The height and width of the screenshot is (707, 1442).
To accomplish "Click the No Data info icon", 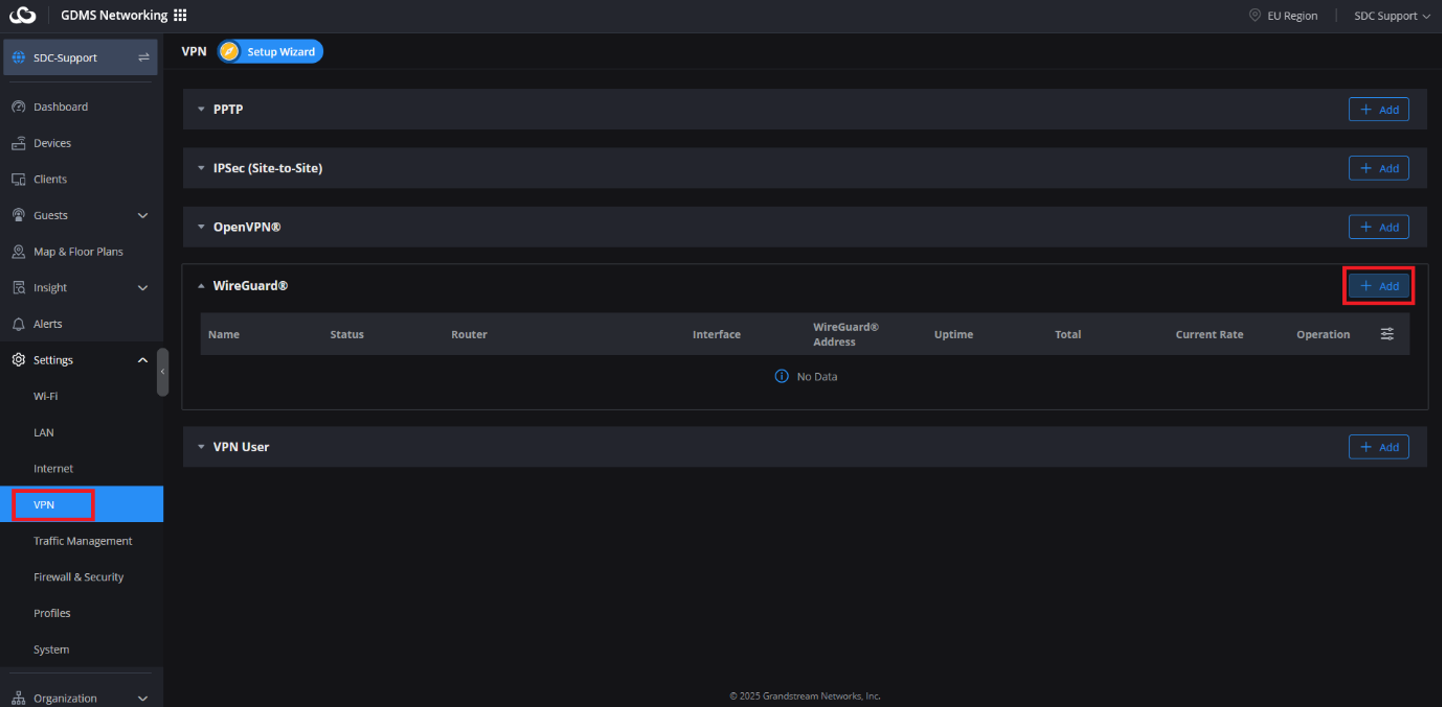I will point(782,376).
